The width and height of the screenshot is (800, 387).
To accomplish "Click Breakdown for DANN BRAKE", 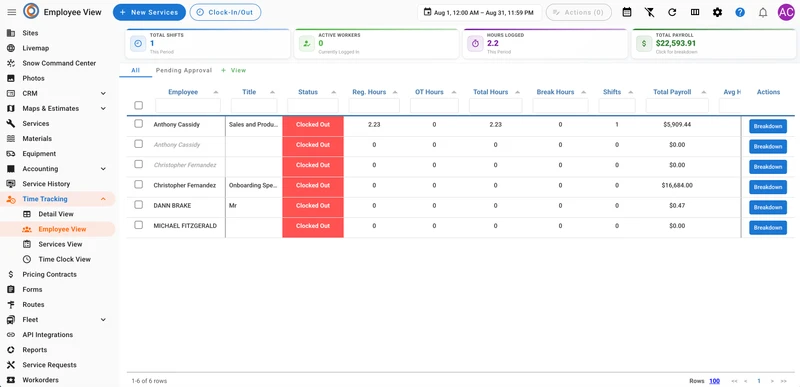I will 768,208.
